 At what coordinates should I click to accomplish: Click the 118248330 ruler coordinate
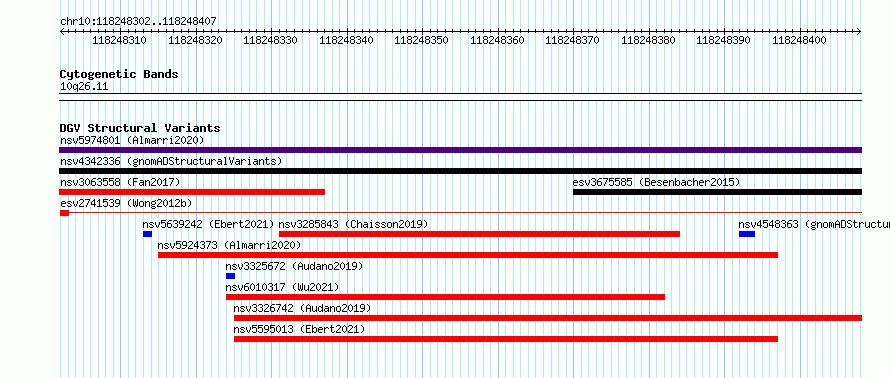[270, 40]
